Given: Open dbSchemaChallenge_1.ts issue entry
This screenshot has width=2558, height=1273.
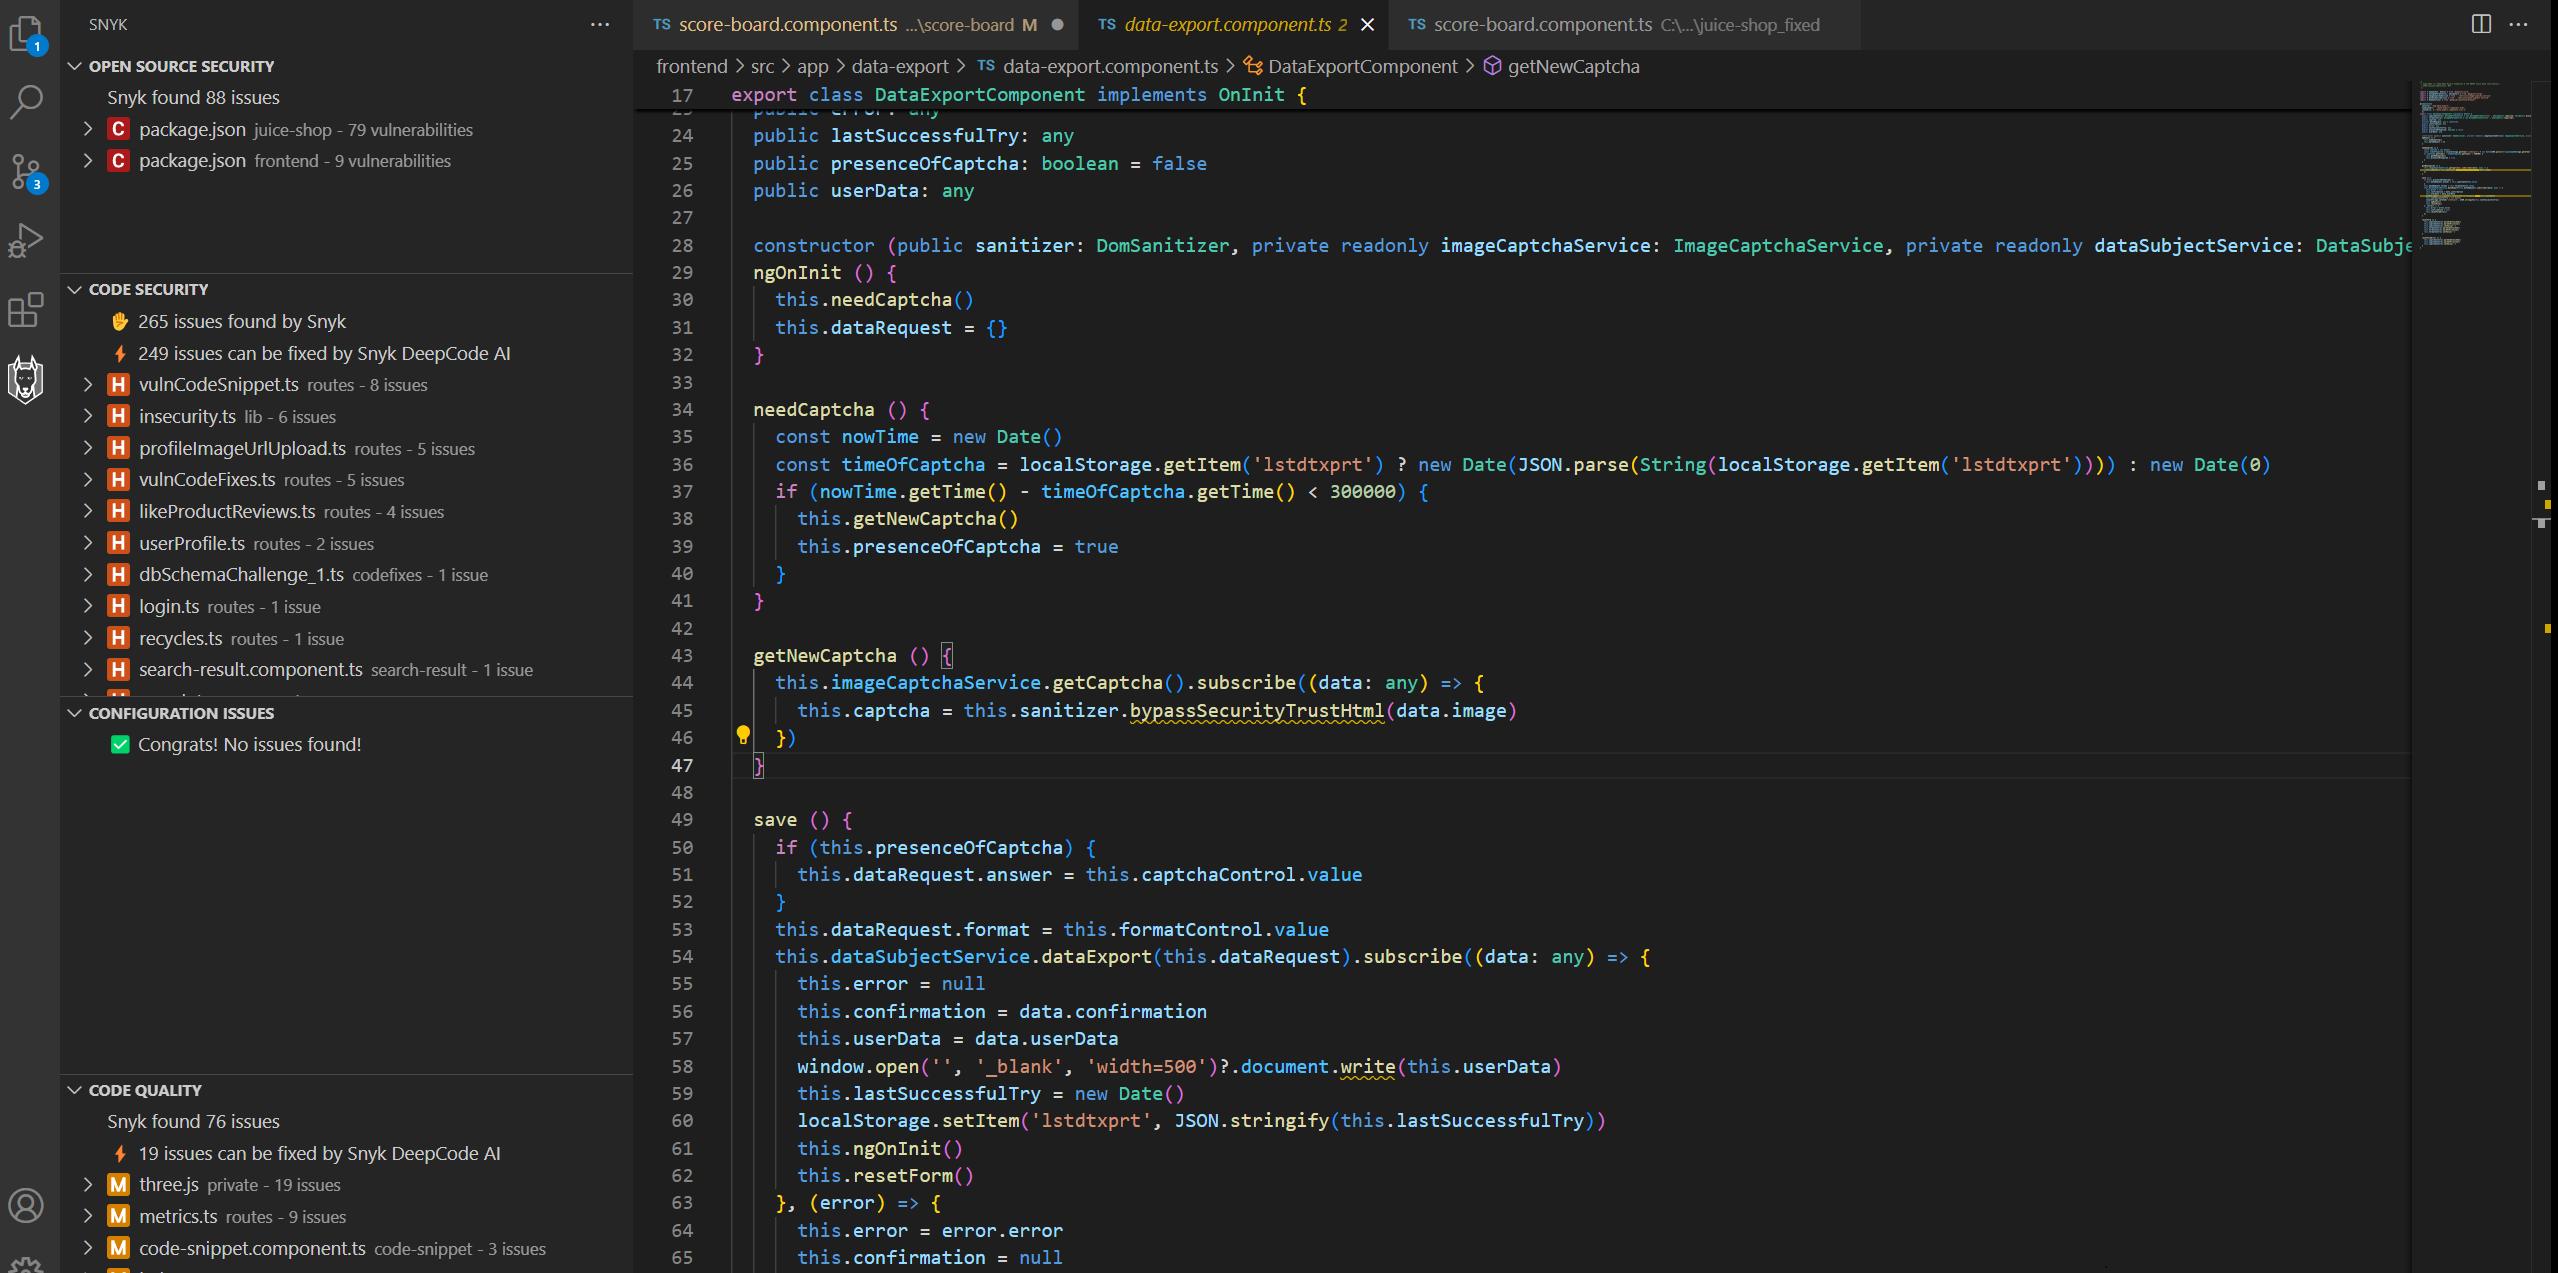Looking at the screenshot, I should click(346, 574).
